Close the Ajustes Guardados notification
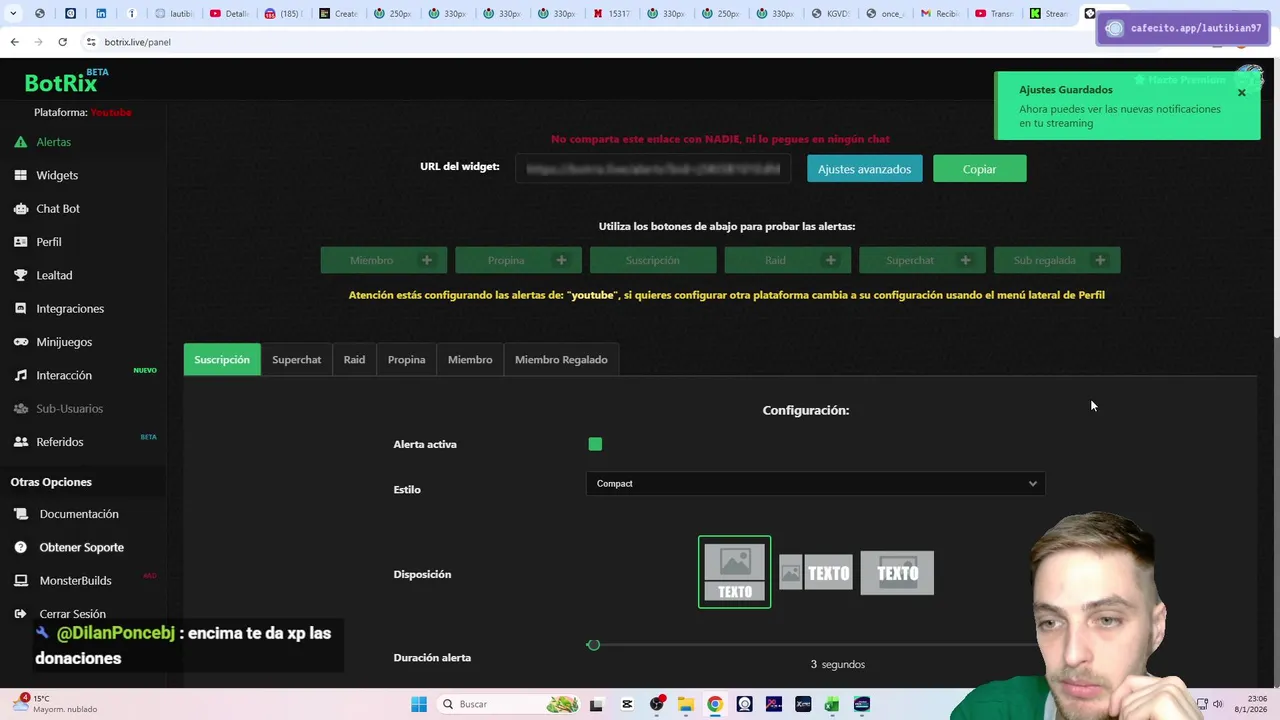Image resolution: width=1280 pixels, height=720 pixels. click(x=1242, y=92)
